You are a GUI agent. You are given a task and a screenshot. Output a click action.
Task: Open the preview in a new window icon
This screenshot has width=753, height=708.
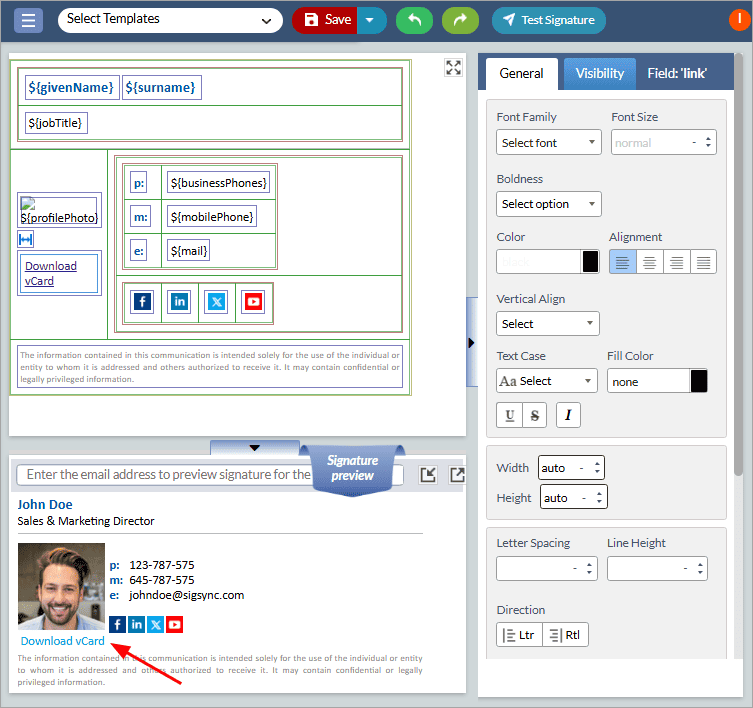pyautogui.click(x=457, y=475)
